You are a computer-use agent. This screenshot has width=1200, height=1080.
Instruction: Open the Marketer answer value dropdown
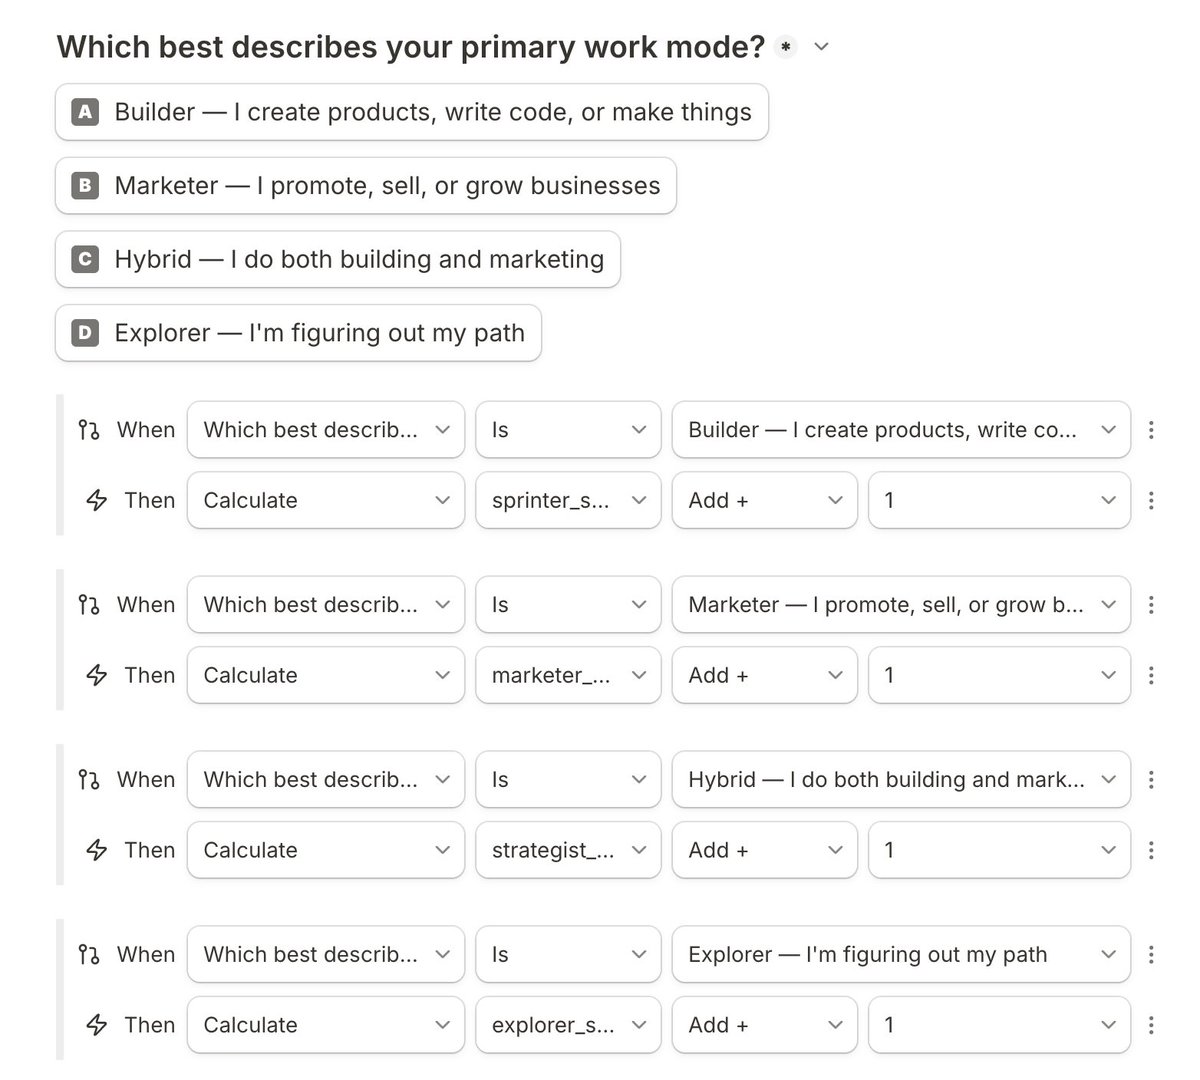[900, 605]
